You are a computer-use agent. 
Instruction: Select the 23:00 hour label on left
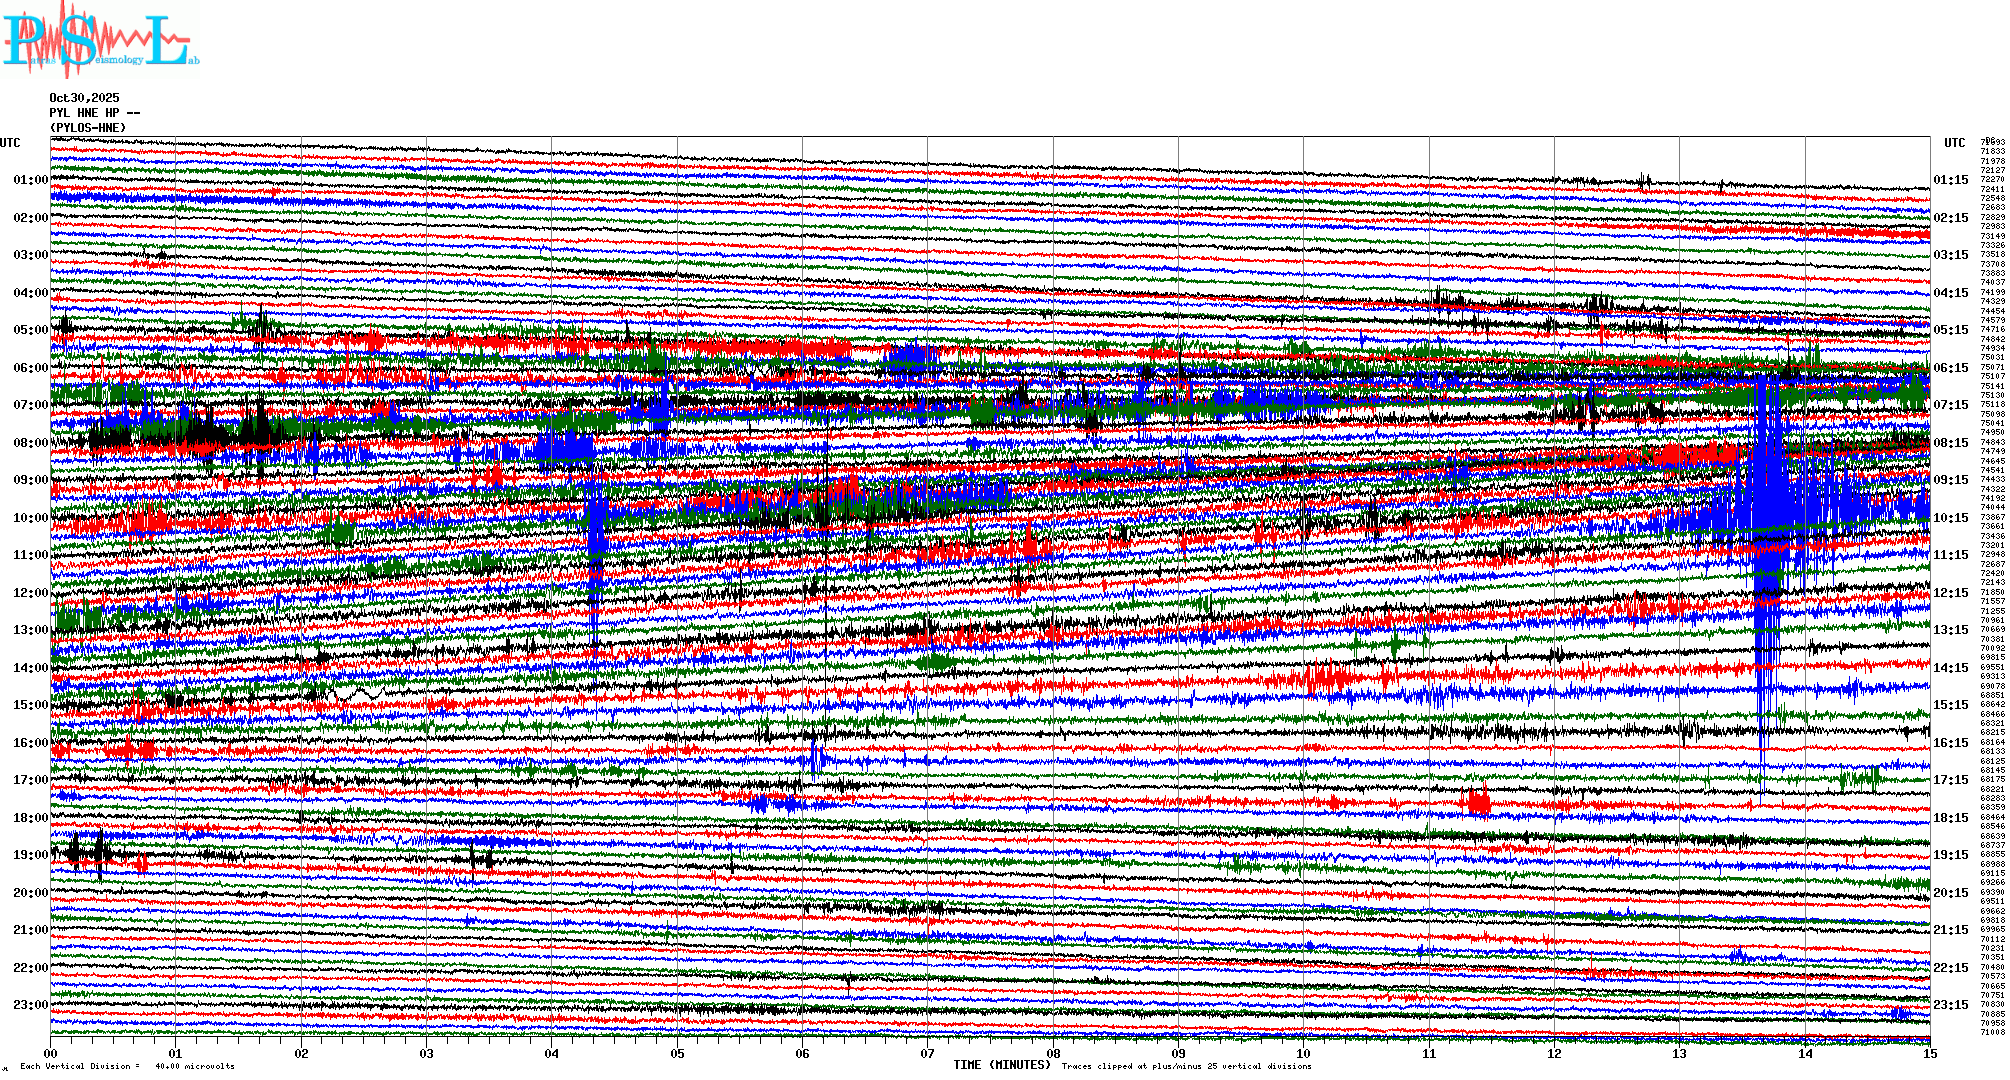tap(30, 1005)
